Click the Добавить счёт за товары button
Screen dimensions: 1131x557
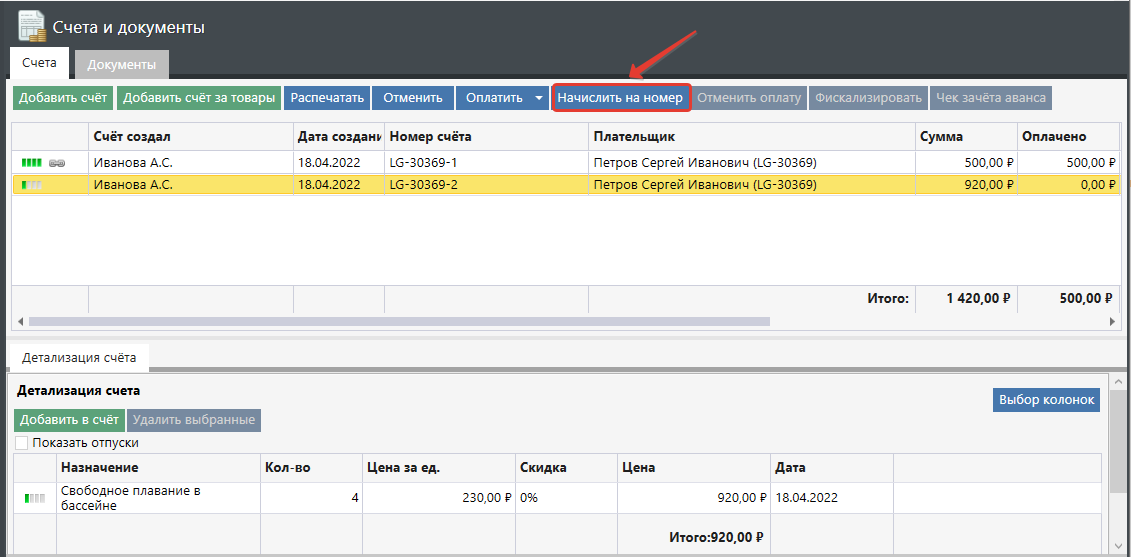click(x=198, y=98)
